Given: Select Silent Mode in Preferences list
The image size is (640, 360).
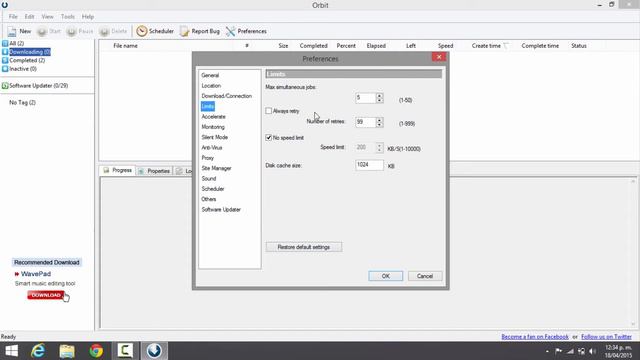Looking at the screenshot, I should pos(215,137).
